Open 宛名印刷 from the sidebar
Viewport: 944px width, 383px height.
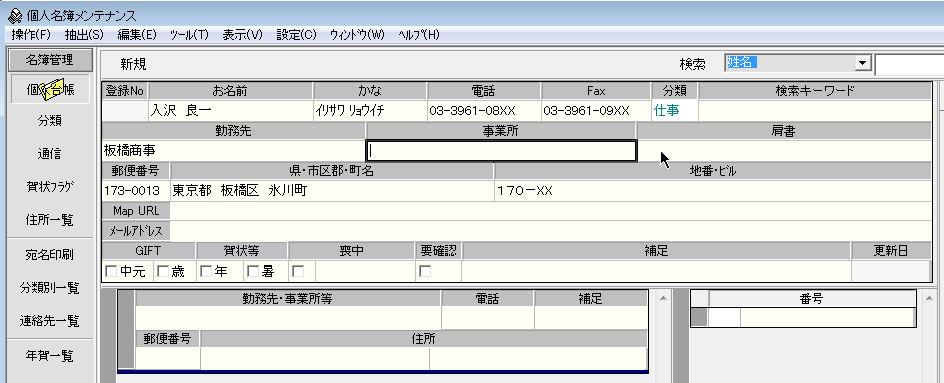pos(50,255)
